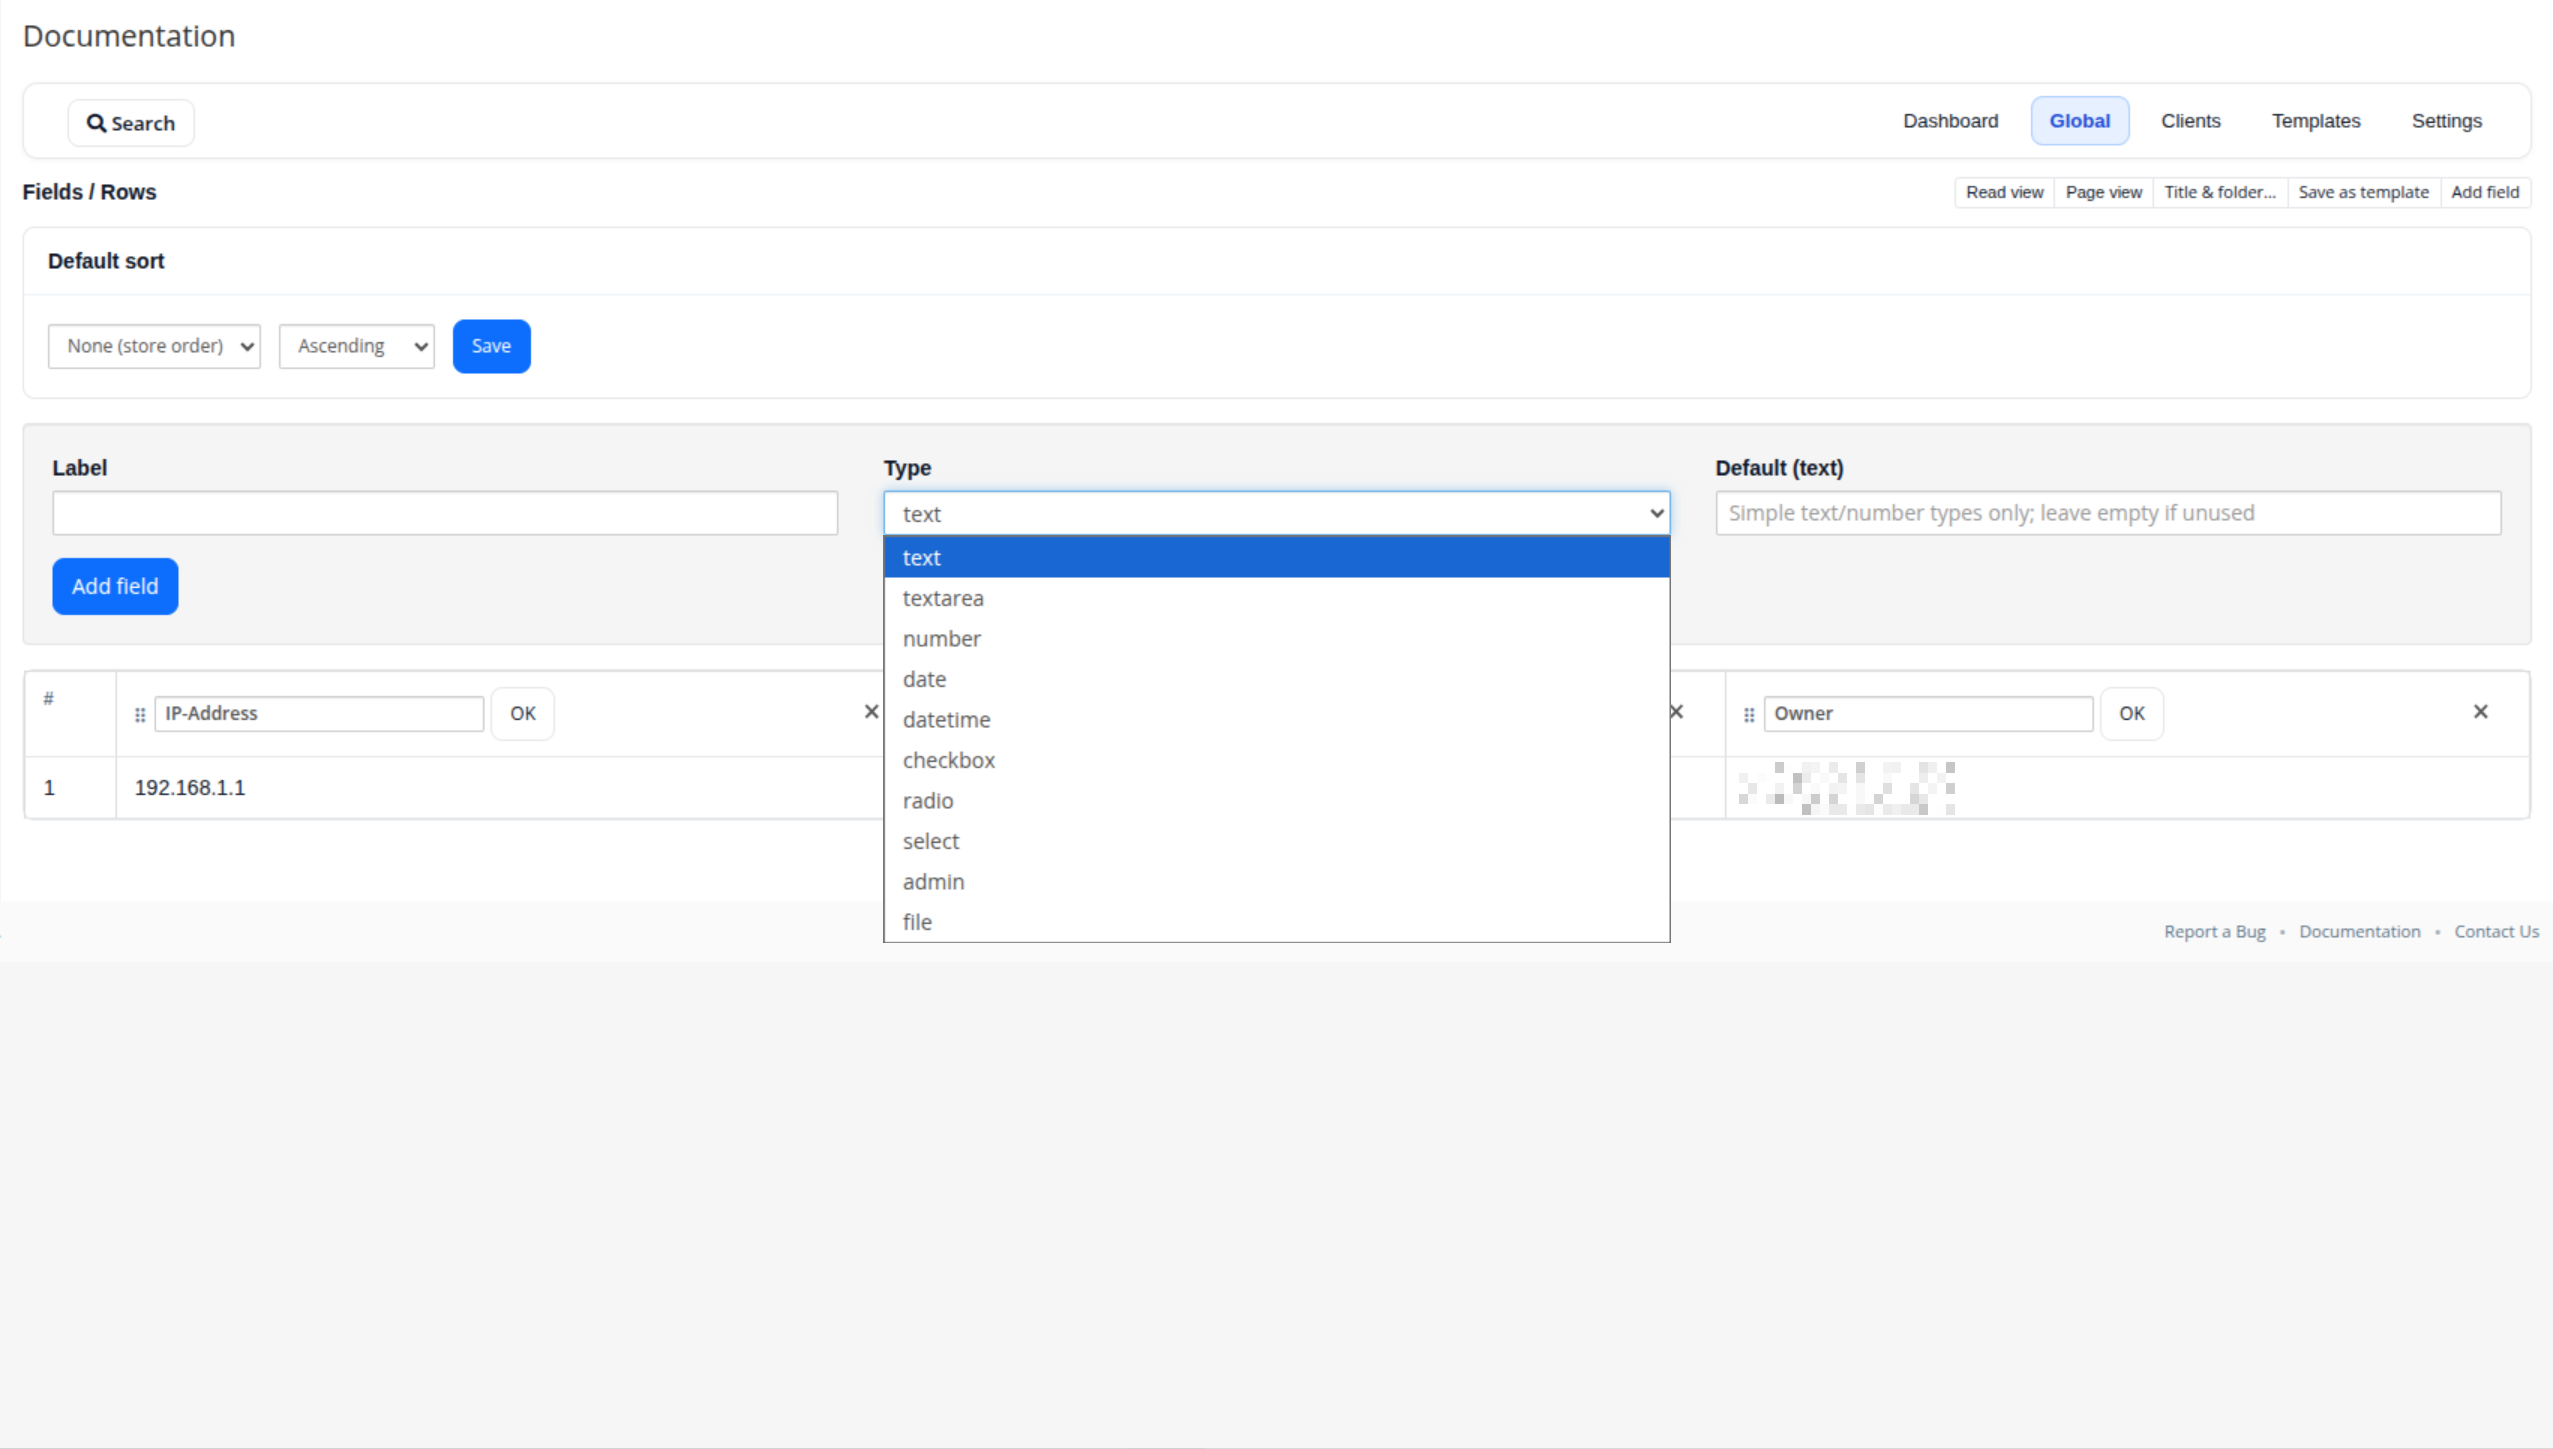This screenshot has width=2553, height=1449.
Task: Select 'checkbox' type option
Action: point(948,760)
